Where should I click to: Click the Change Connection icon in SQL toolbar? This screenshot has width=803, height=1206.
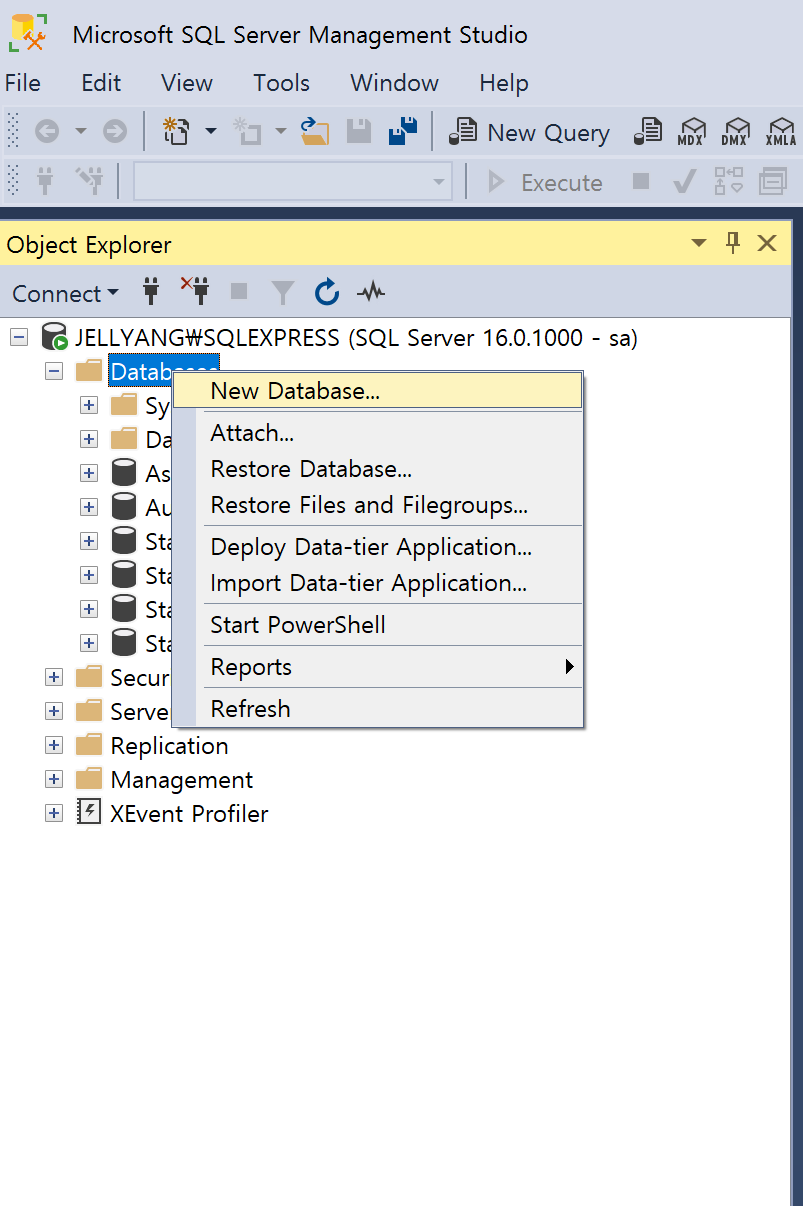(90, 182)
